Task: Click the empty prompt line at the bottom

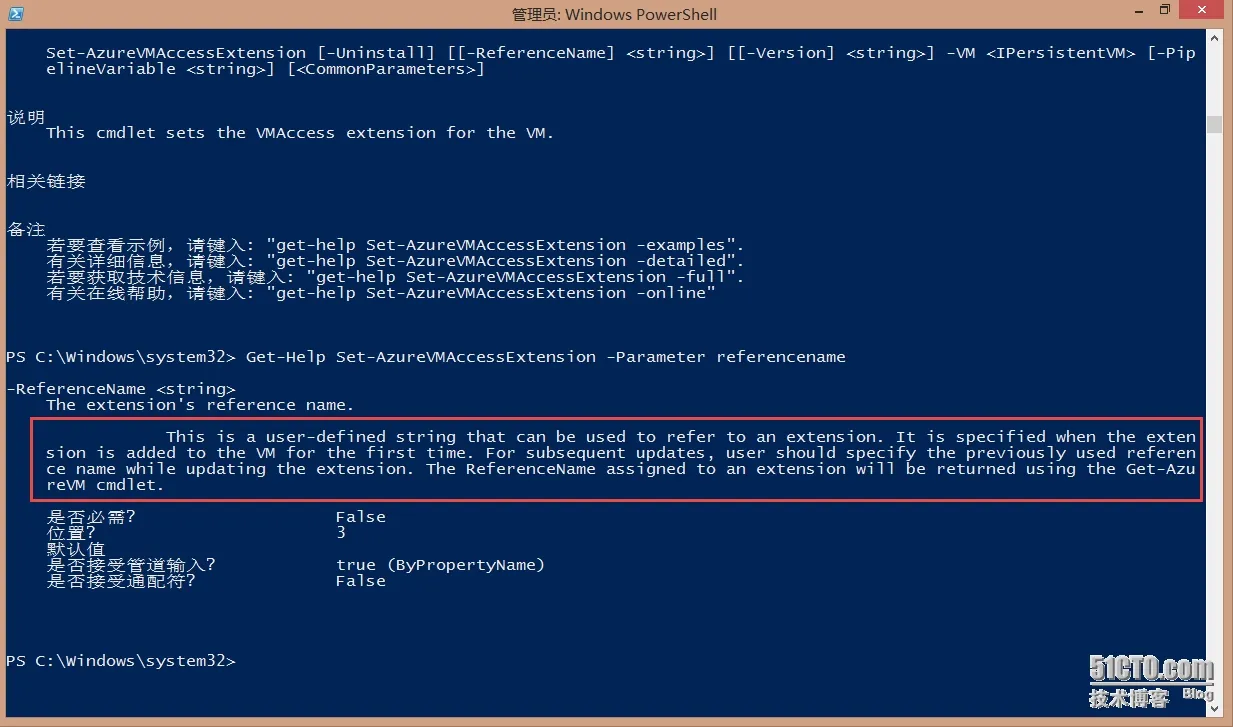Action: pyautogui.click(x=121, y=661)
